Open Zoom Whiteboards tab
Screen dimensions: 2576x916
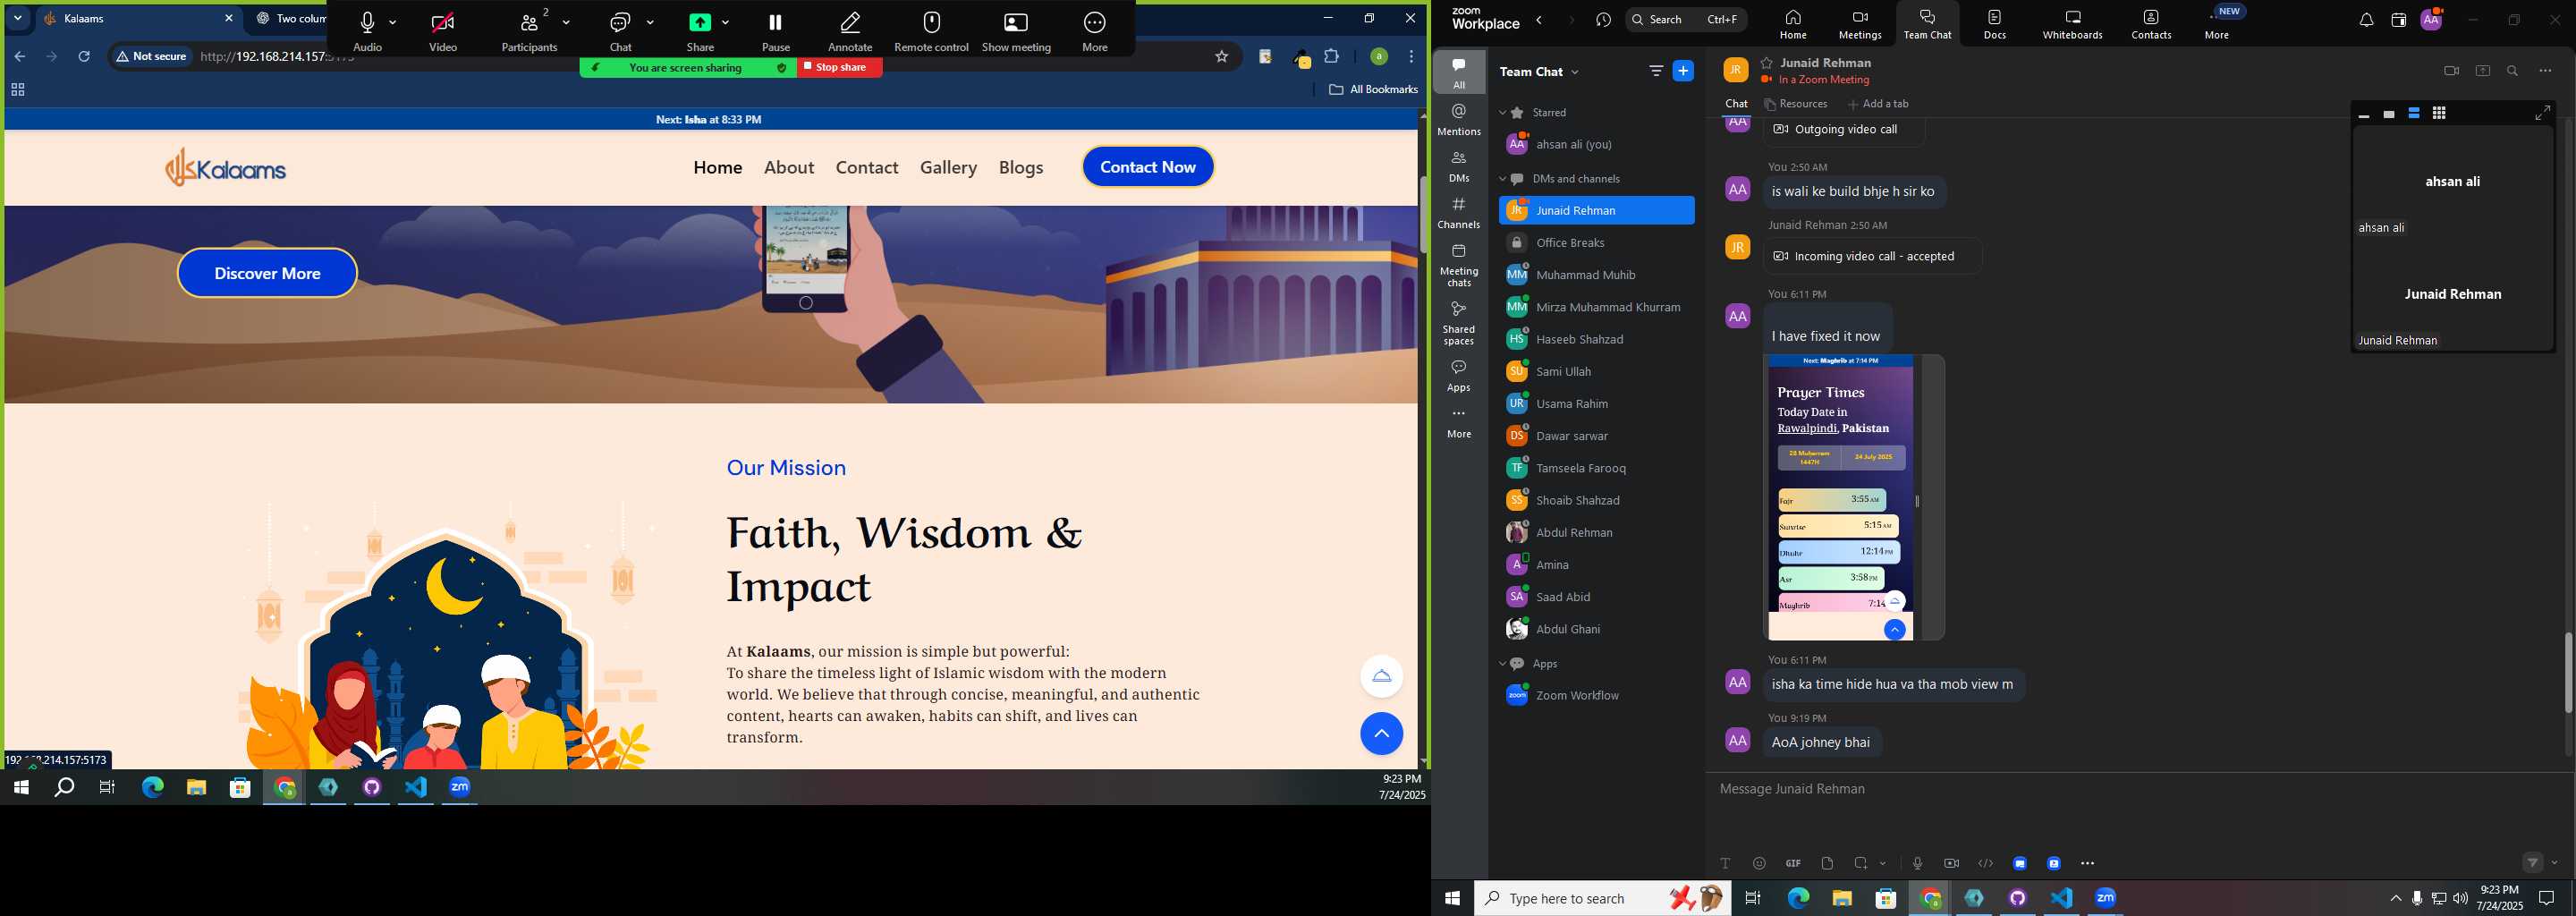coord(2072,25)
